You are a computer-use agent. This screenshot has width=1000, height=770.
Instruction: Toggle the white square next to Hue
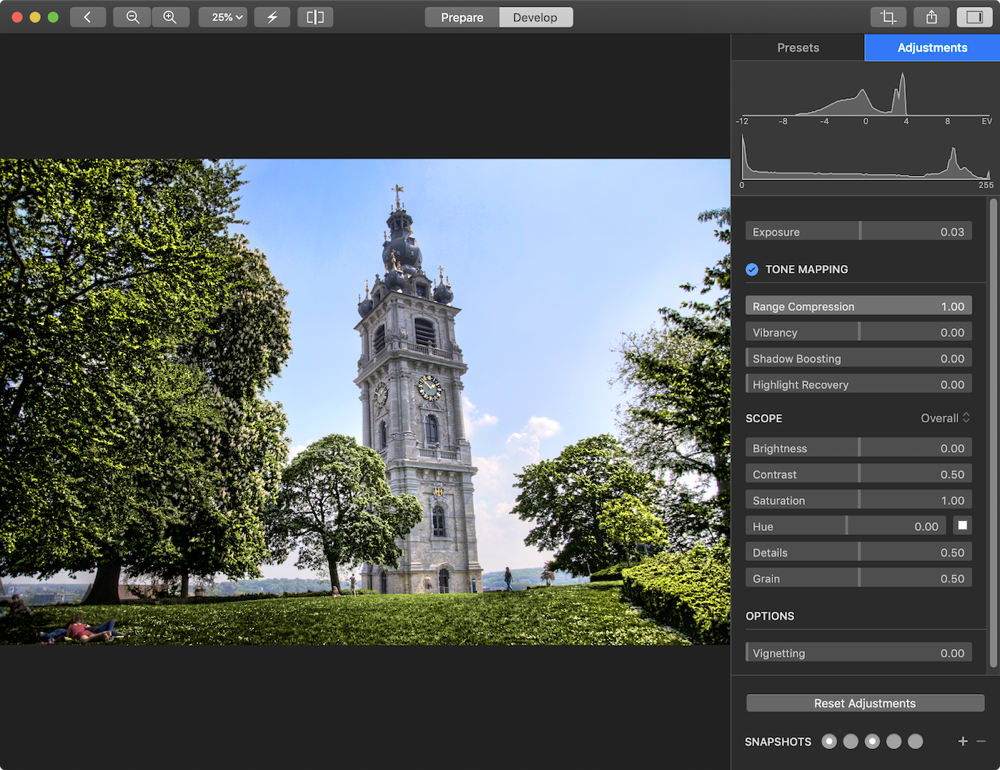tap(963, 526)
